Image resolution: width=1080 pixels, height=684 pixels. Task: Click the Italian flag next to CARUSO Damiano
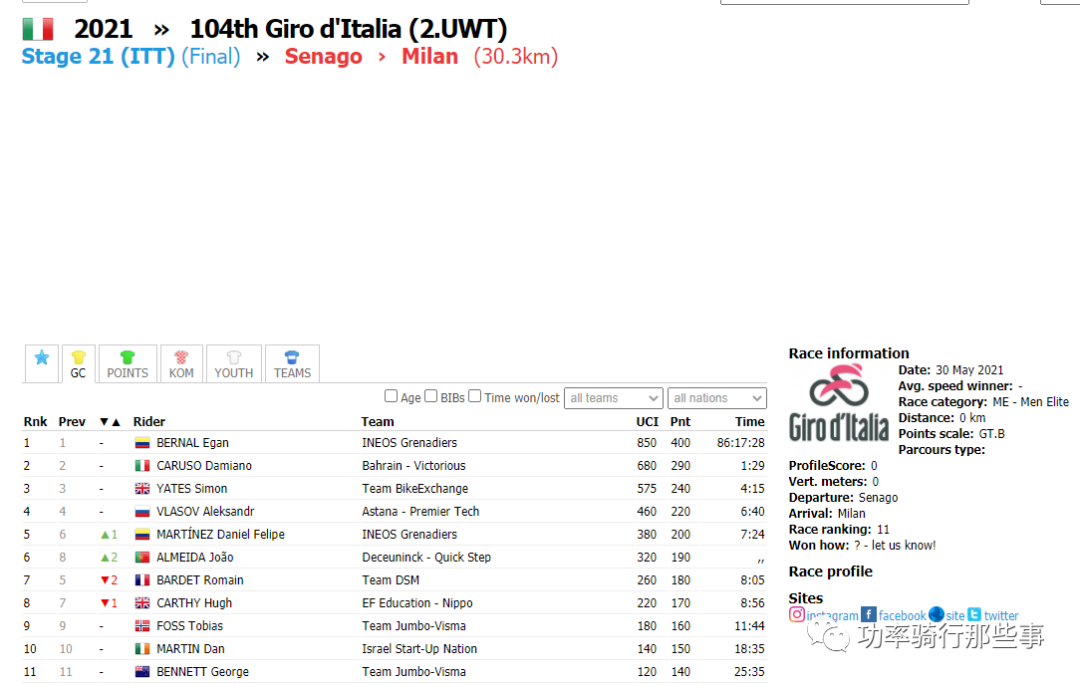click(142, 466)
